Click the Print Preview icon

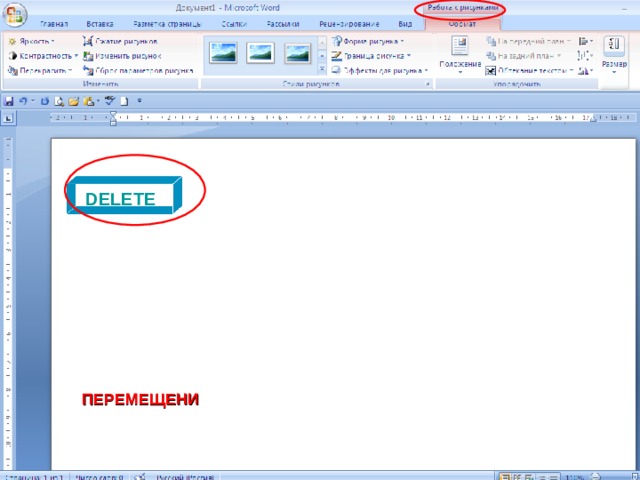coord(59,101)
